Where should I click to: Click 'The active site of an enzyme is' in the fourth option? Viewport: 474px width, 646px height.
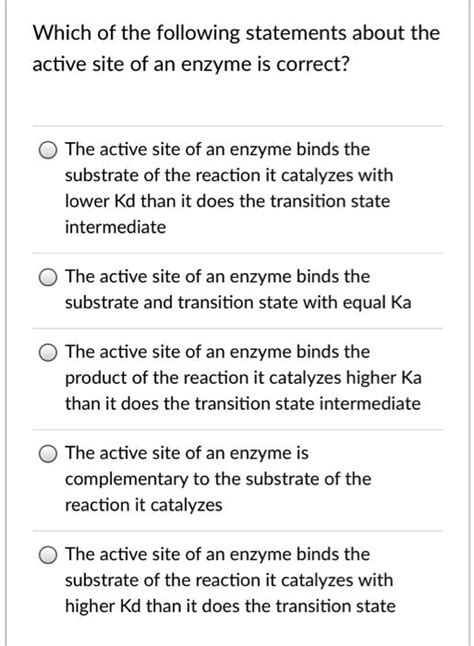coord(187,453)
